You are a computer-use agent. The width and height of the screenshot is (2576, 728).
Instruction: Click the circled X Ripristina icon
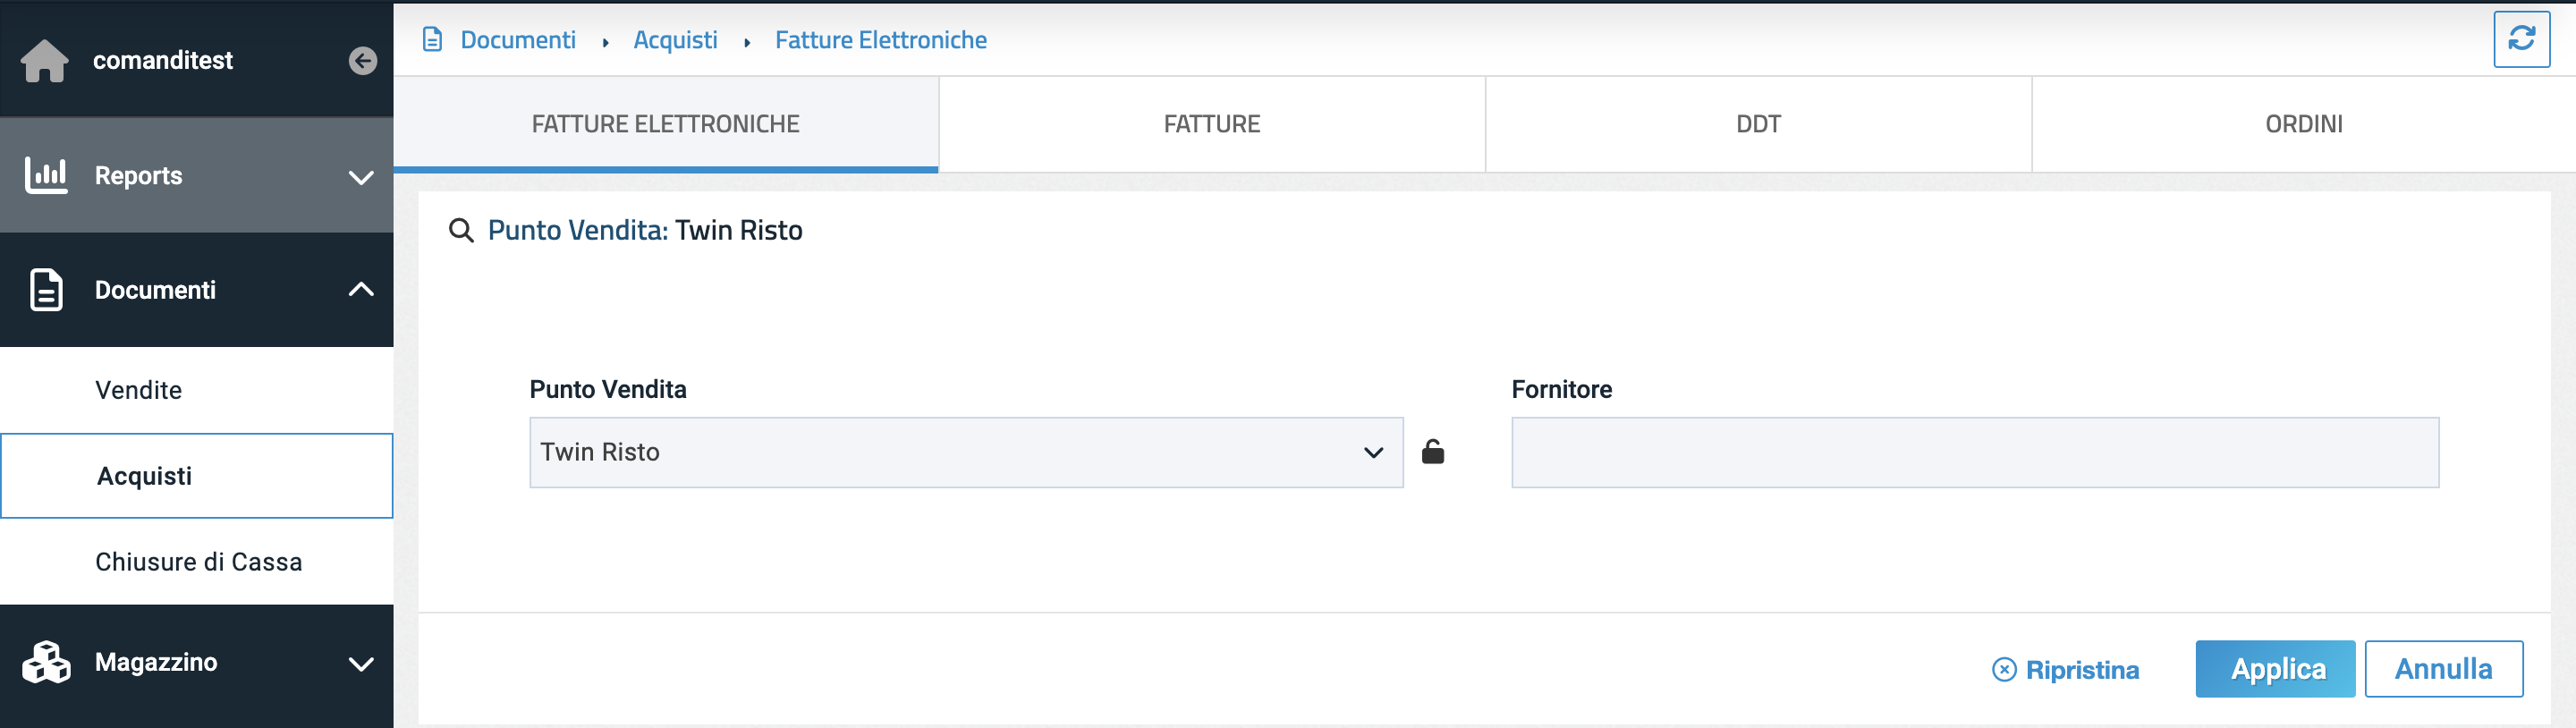[2004, 669]
